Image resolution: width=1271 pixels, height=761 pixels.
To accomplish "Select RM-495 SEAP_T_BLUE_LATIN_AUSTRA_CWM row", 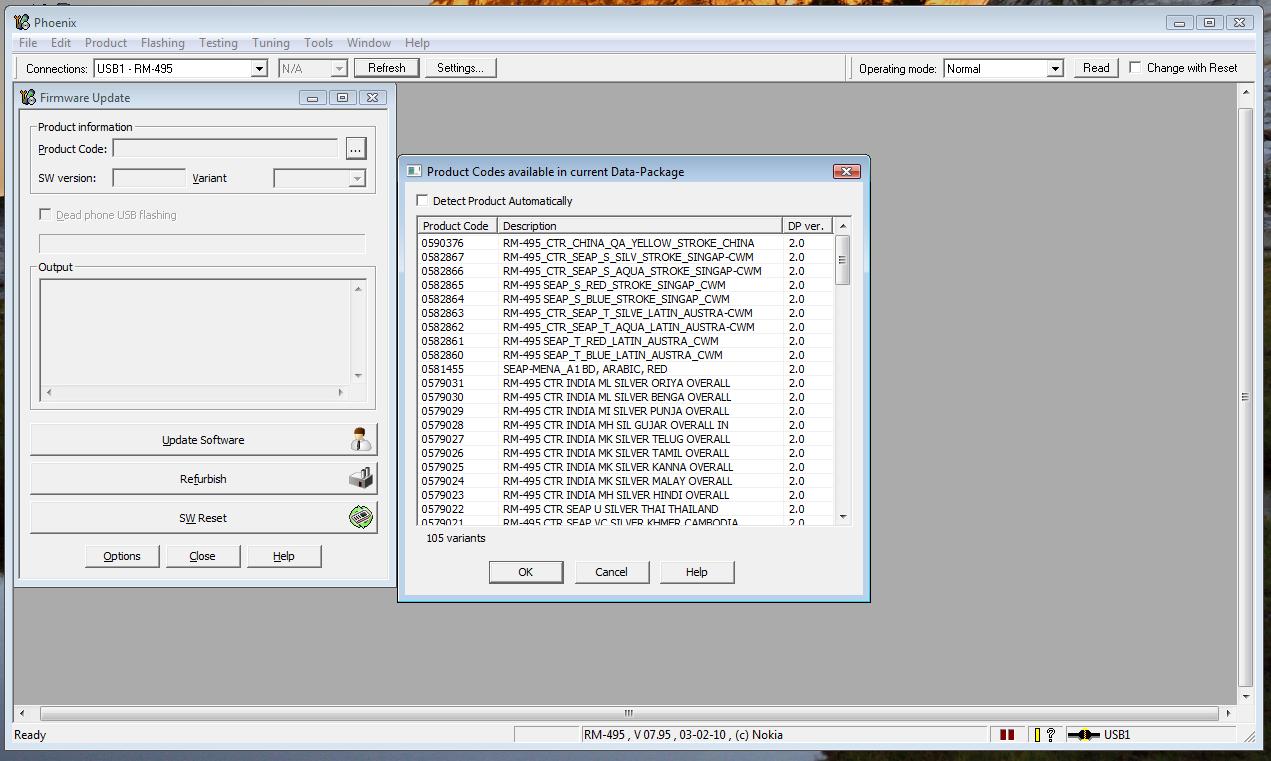I will 626,355.
